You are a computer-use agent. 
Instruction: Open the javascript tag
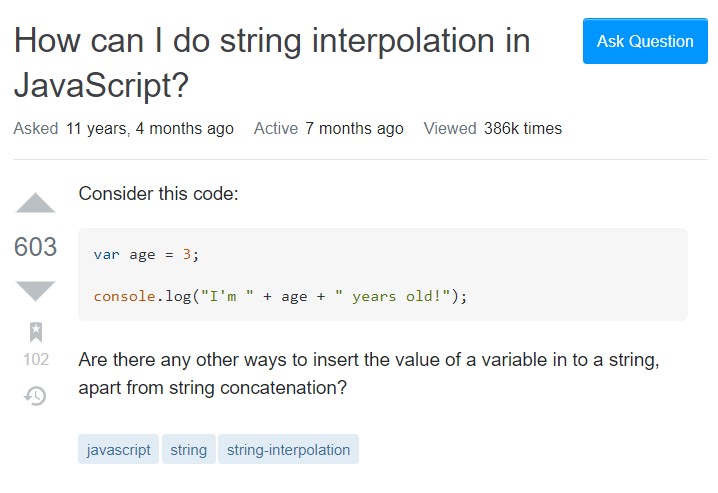click(x=118, y=450)
